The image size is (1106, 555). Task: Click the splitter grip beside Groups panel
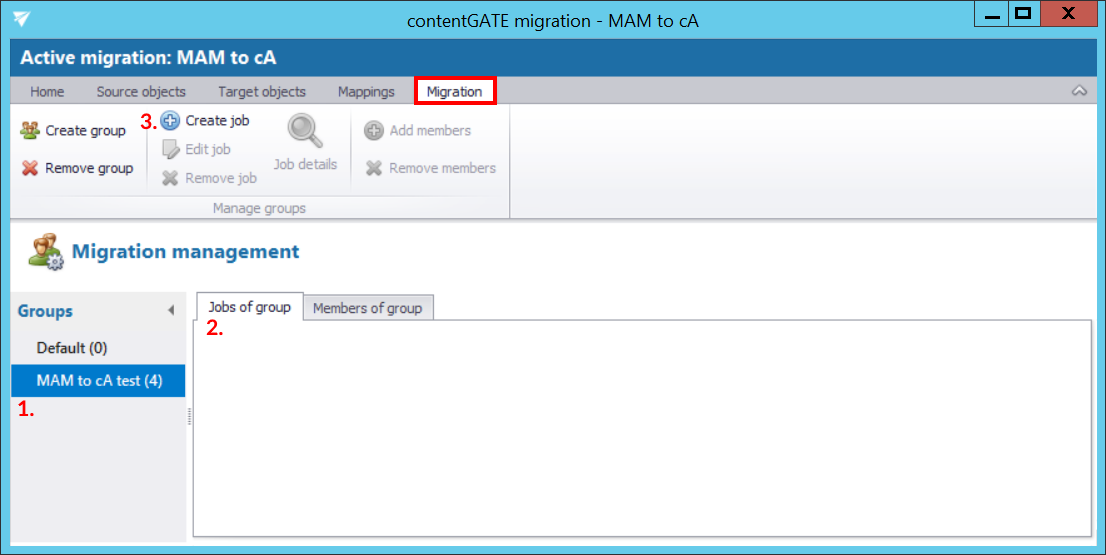click(190, 416)
